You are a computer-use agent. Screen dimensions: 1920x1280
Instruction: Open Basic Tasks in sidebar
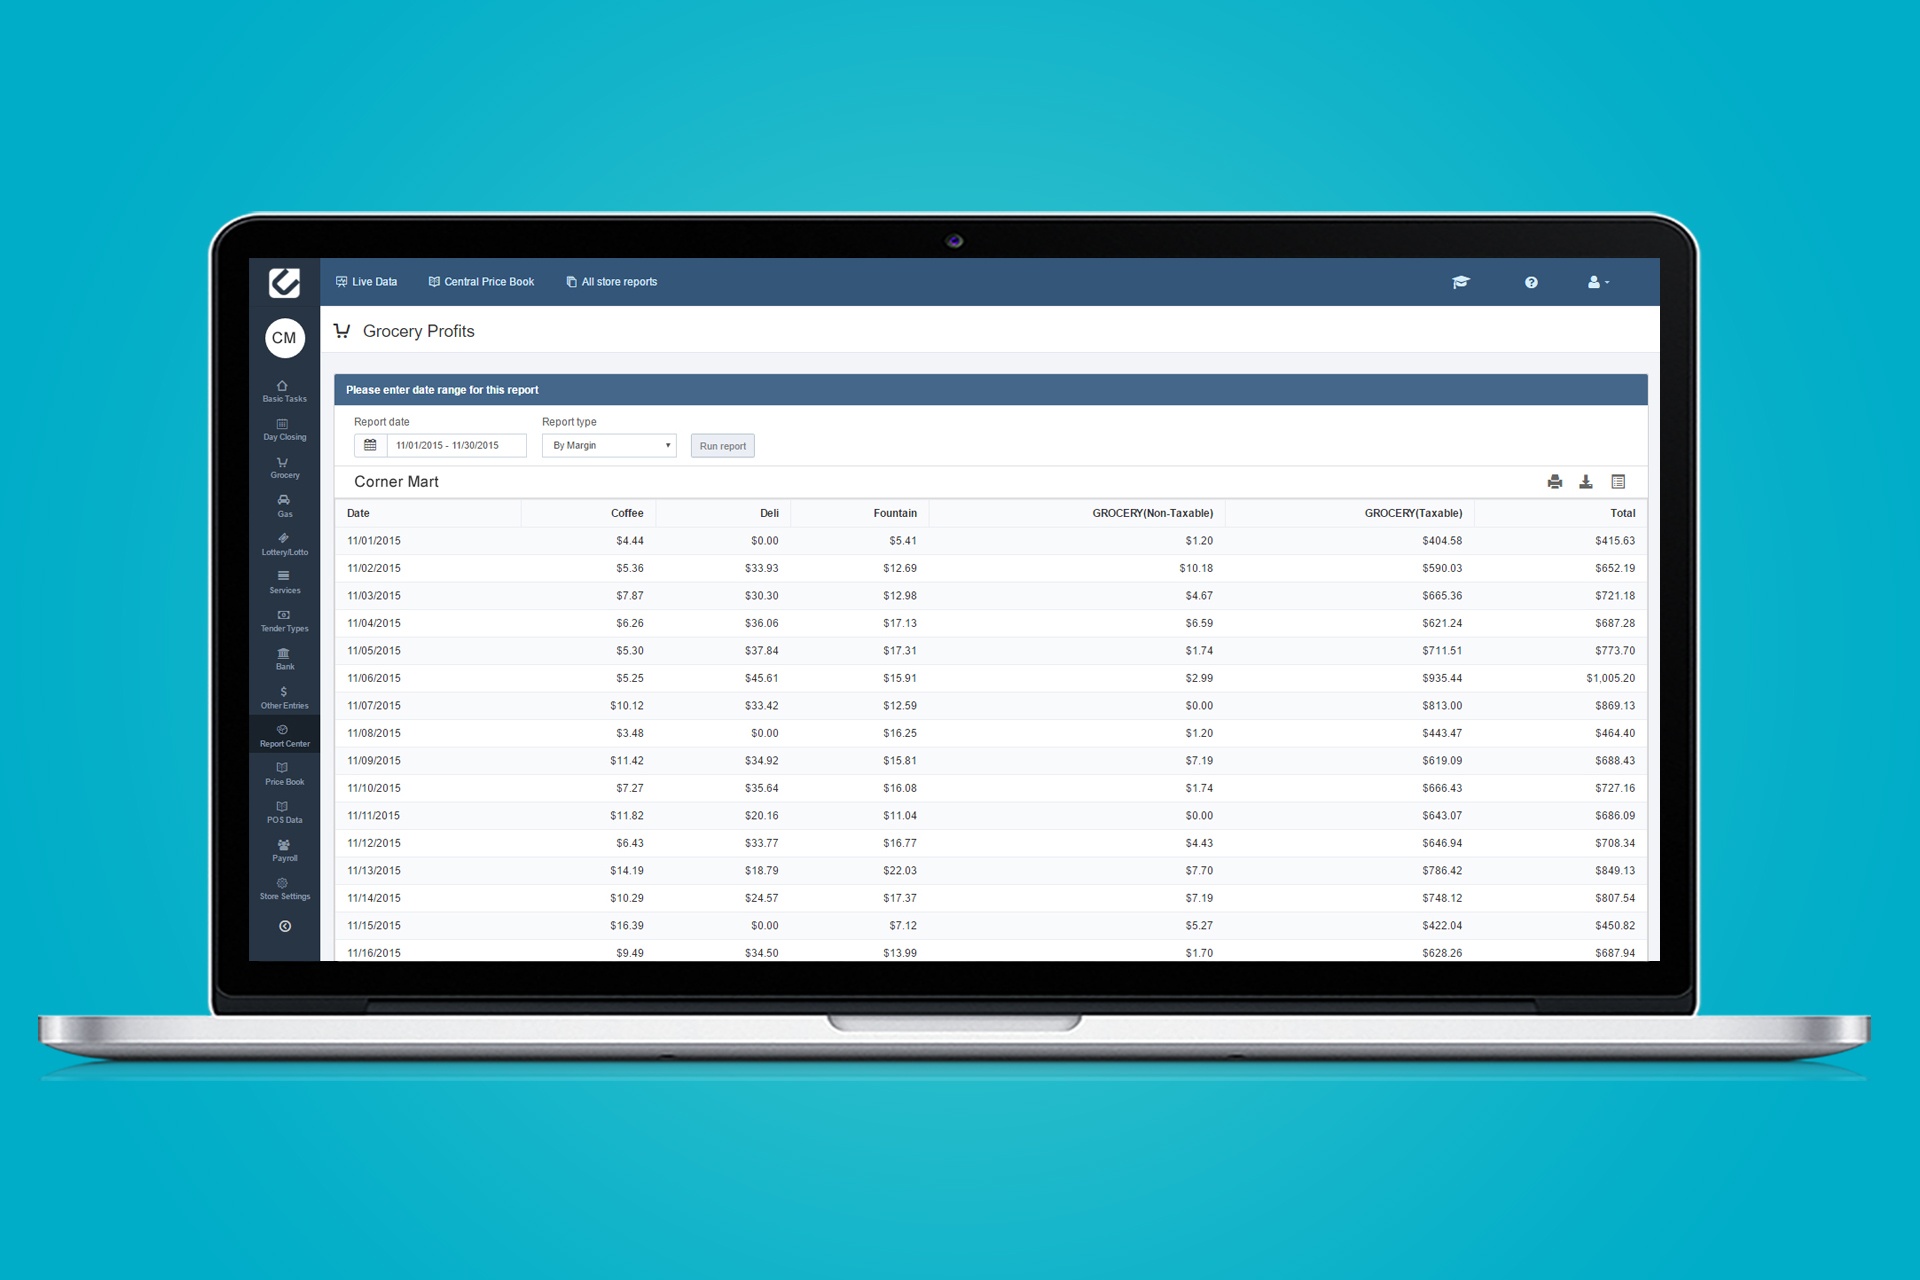pyautogui.click(x=284, y=391)
